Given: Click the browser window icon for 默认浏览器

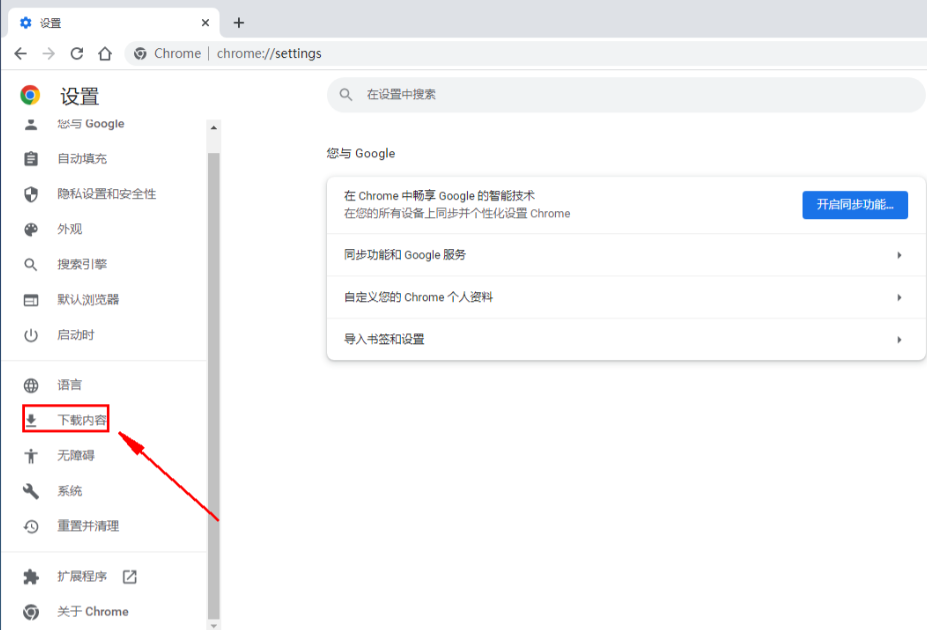Looking at the screenshot, I should 31,300.
